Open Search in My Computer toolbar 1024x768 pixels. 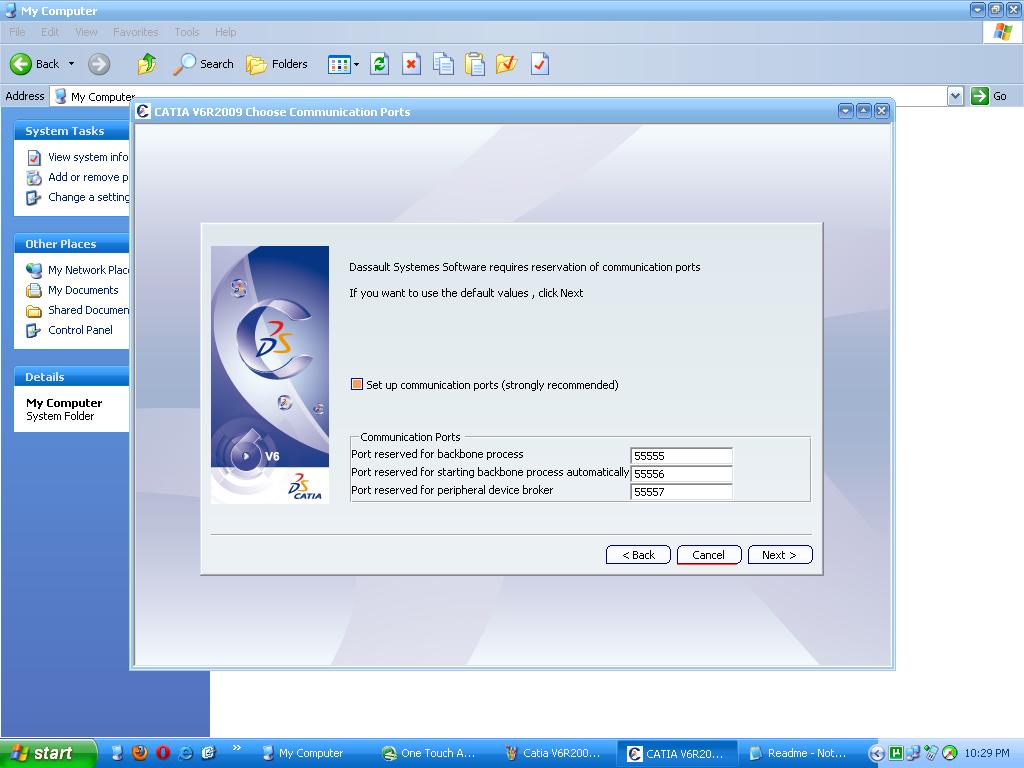click(203, 64)
